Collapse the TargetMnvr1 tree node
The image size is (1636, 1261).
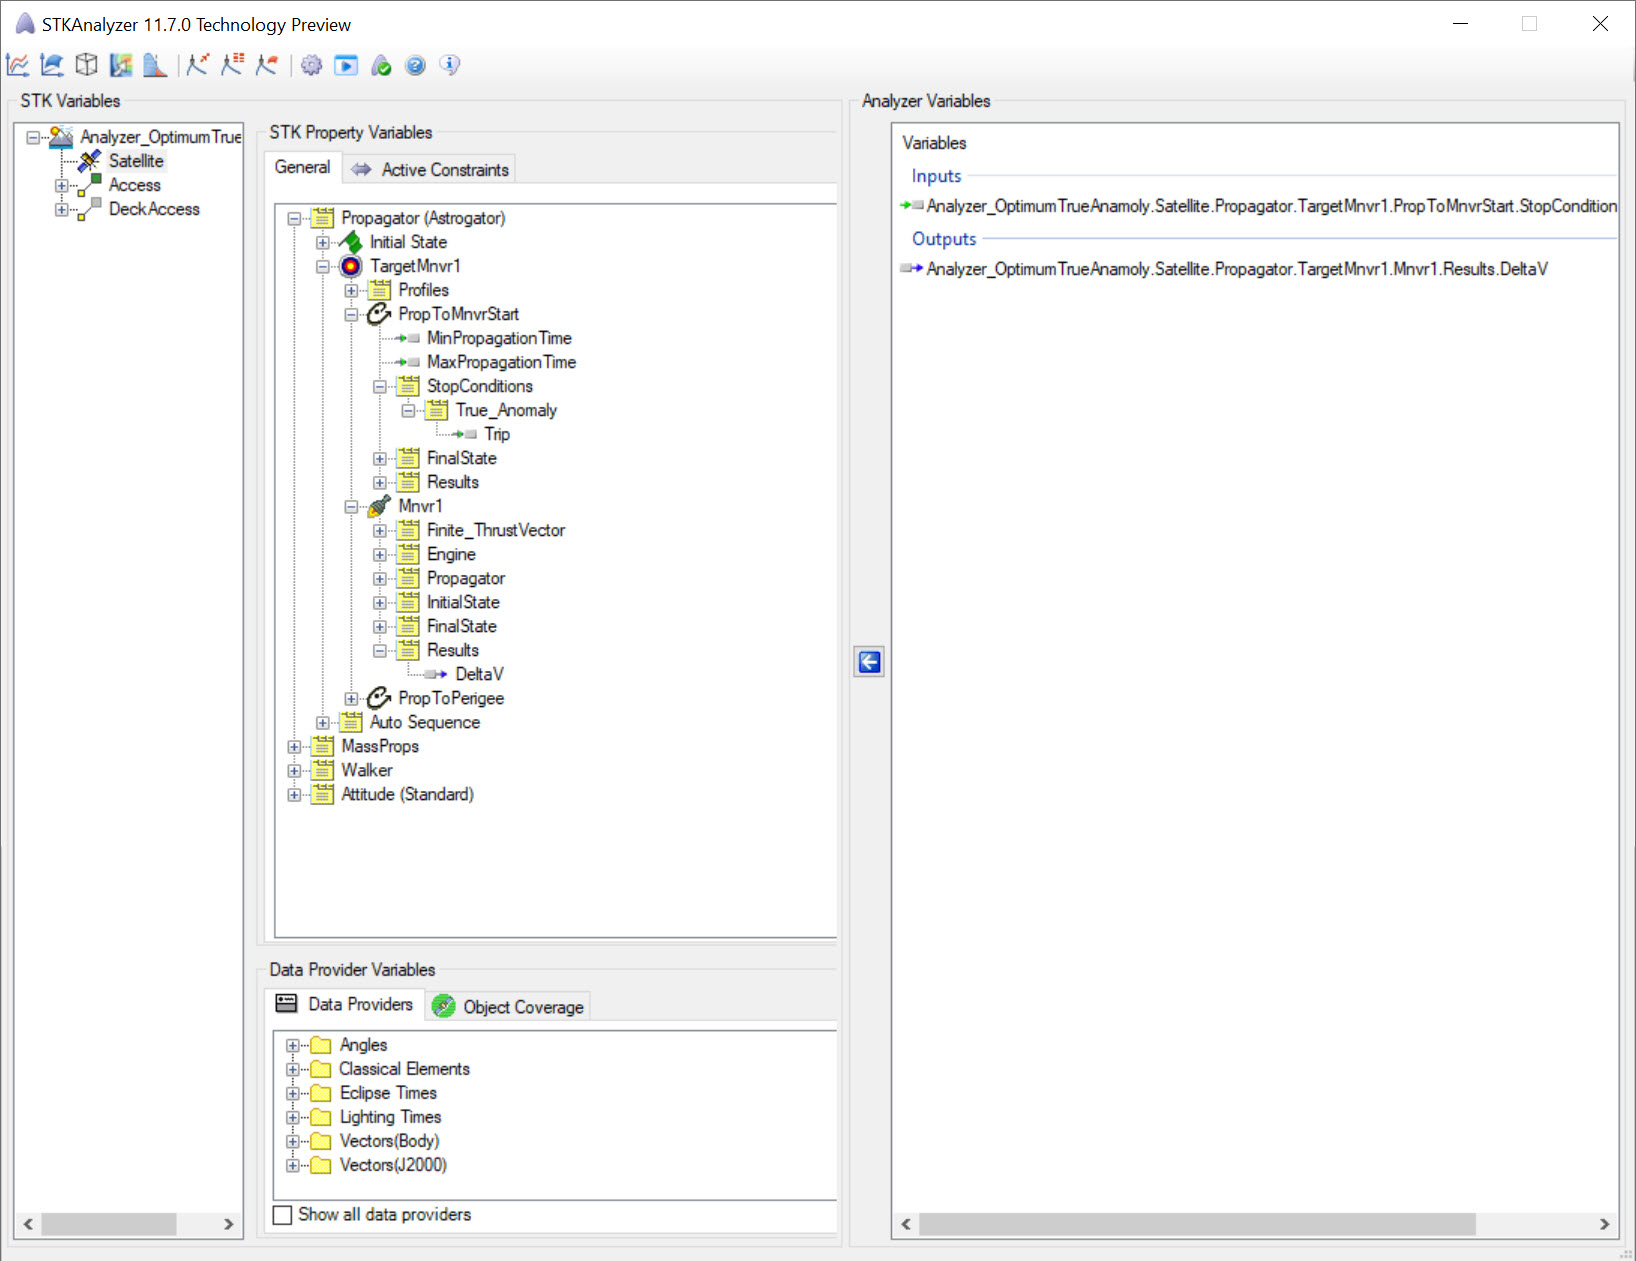[323, 267]
